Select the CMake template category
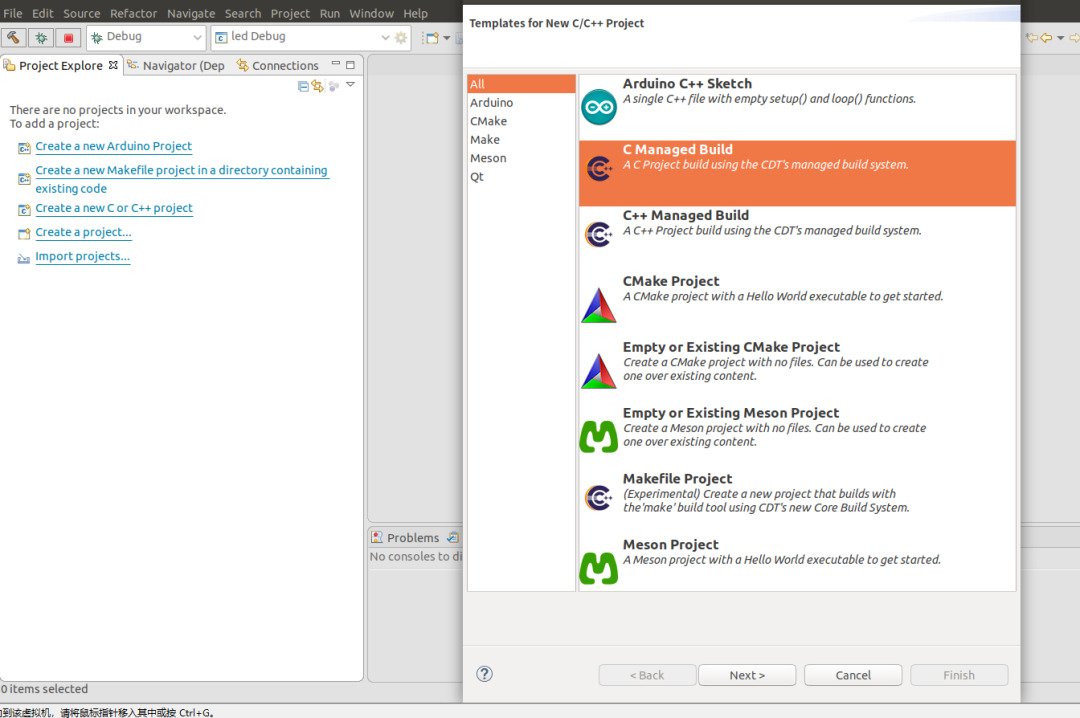This screenshot has height=718, width=1080. coord(521,121)
